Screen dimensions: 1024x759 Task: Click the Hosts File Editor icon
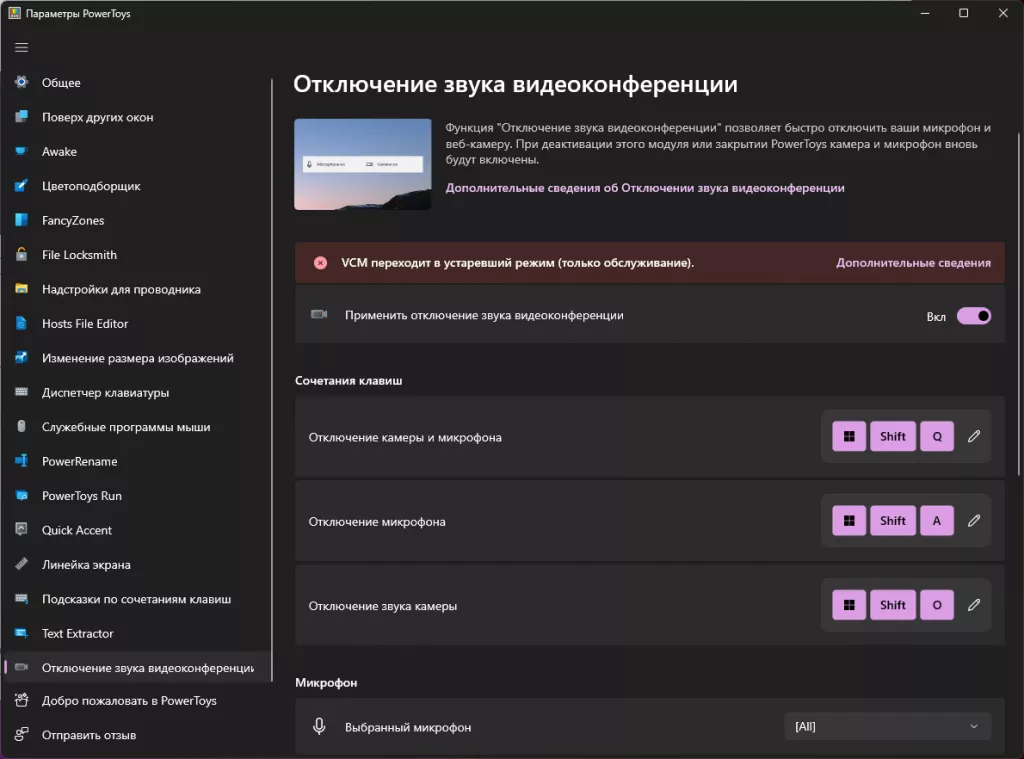pyautogui.click(x=22, y=323)
